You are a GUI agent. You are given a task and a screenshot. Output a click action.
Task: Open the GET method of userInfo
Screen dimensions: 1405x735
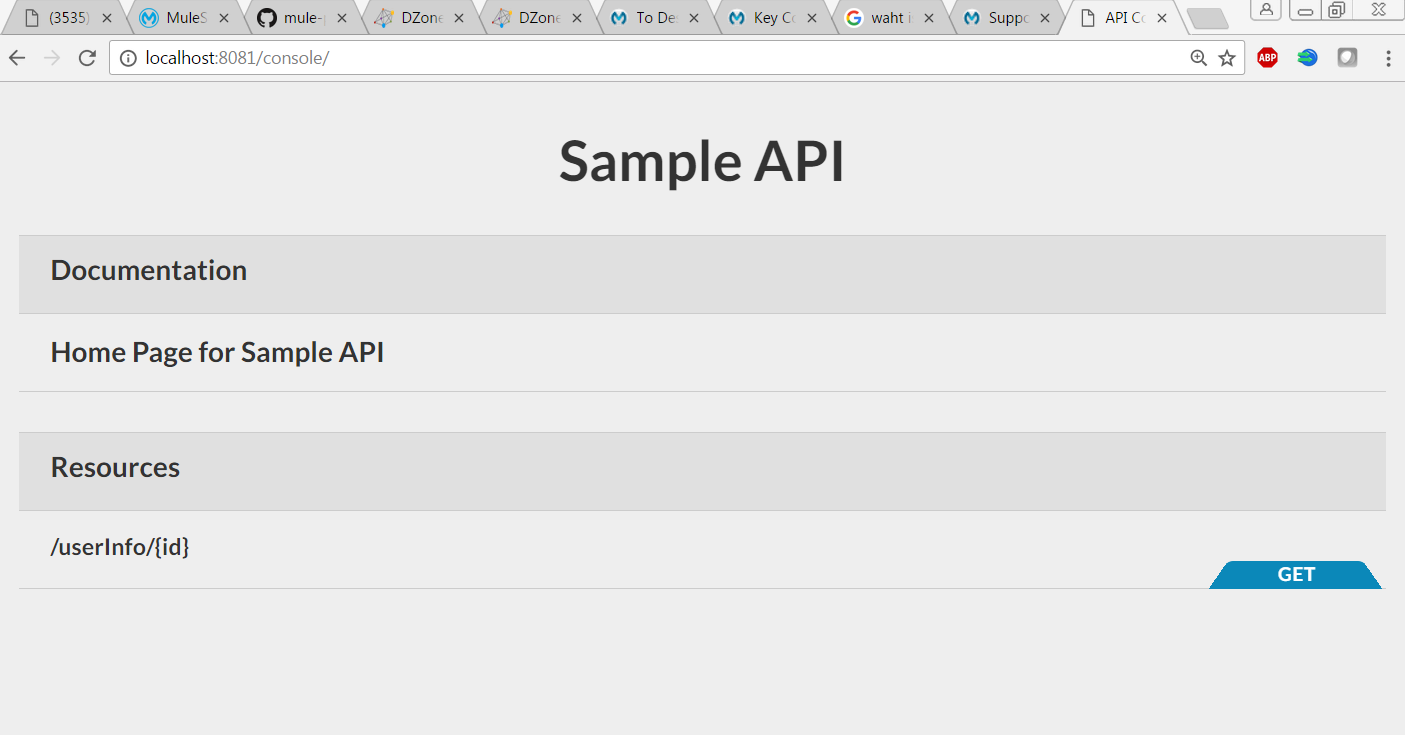[x=1295, y=574]
